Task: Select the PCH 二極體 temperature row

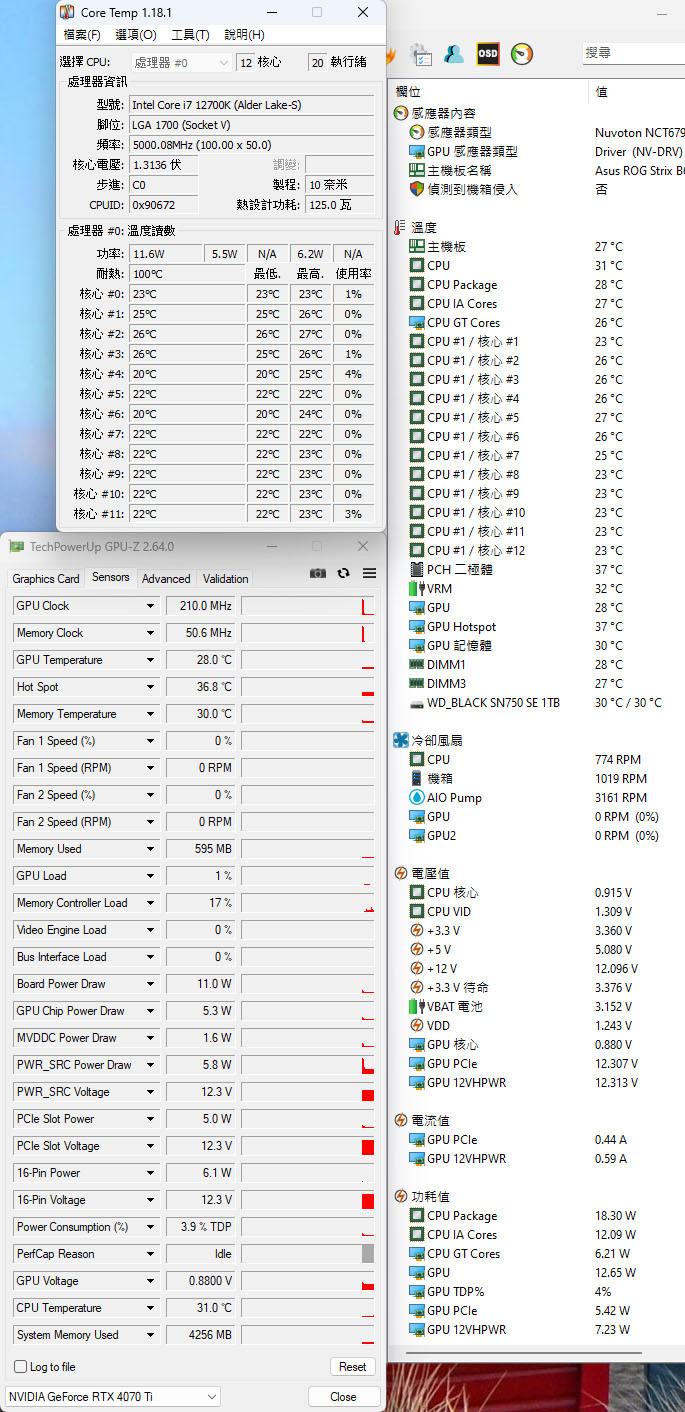Action: tap(538, 569)
